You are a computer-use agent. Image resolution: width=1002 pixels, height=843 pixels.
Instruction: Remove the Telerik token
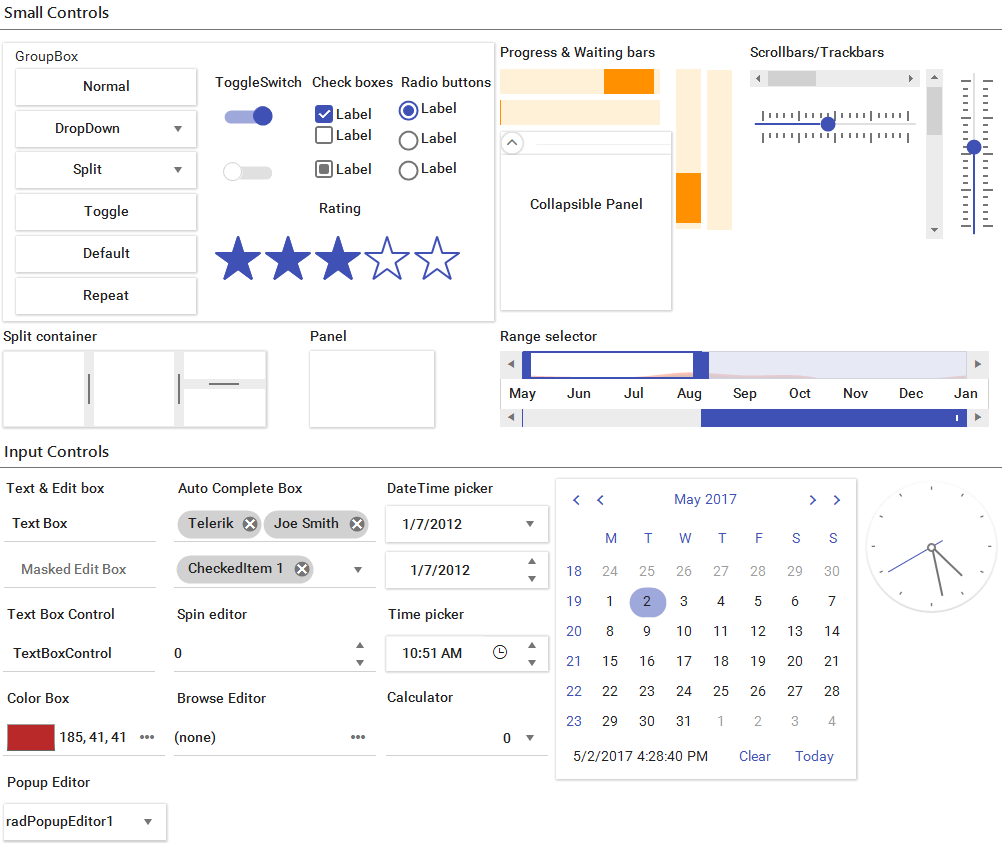[x=250, y=524]
